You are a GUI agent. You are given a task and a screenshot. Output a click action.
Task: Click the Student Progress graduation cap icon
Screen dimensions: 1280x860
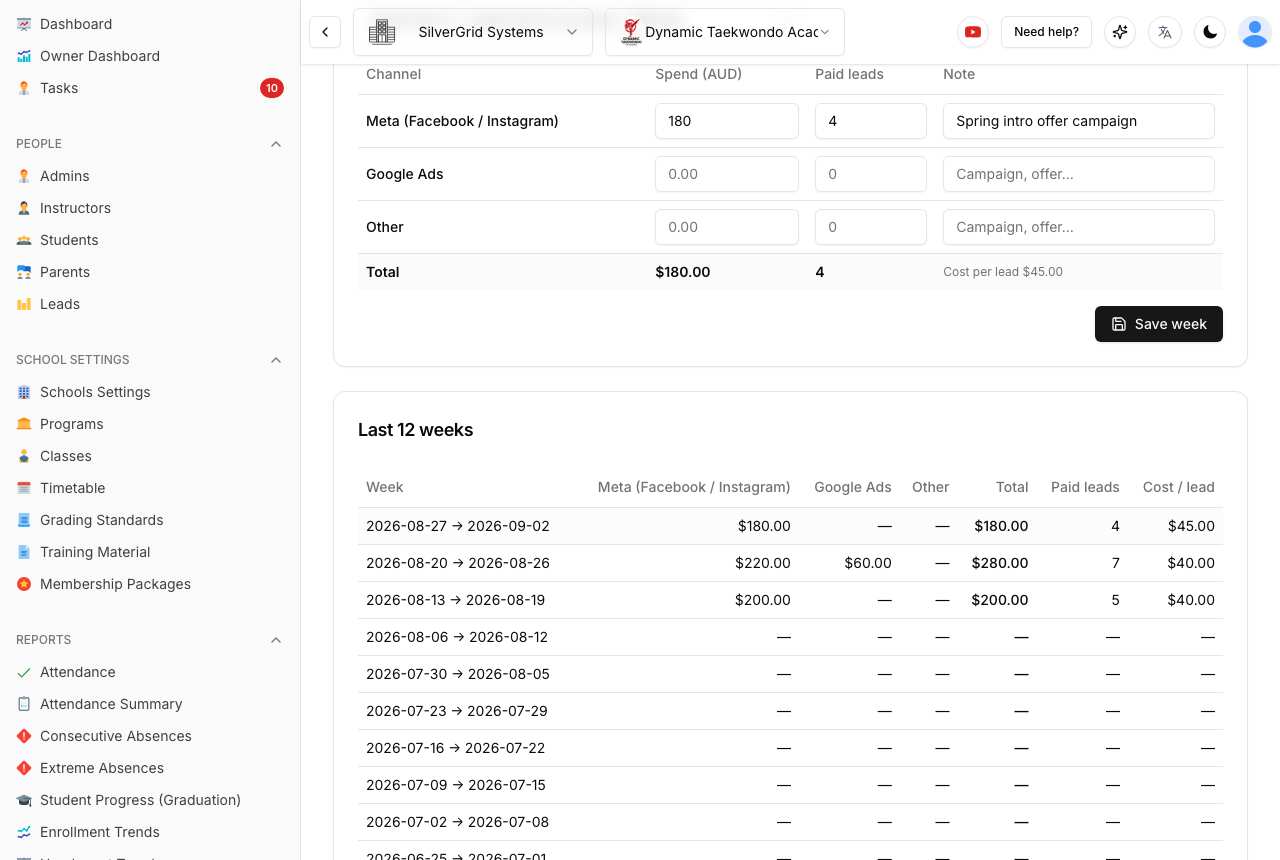pos(24,800)
